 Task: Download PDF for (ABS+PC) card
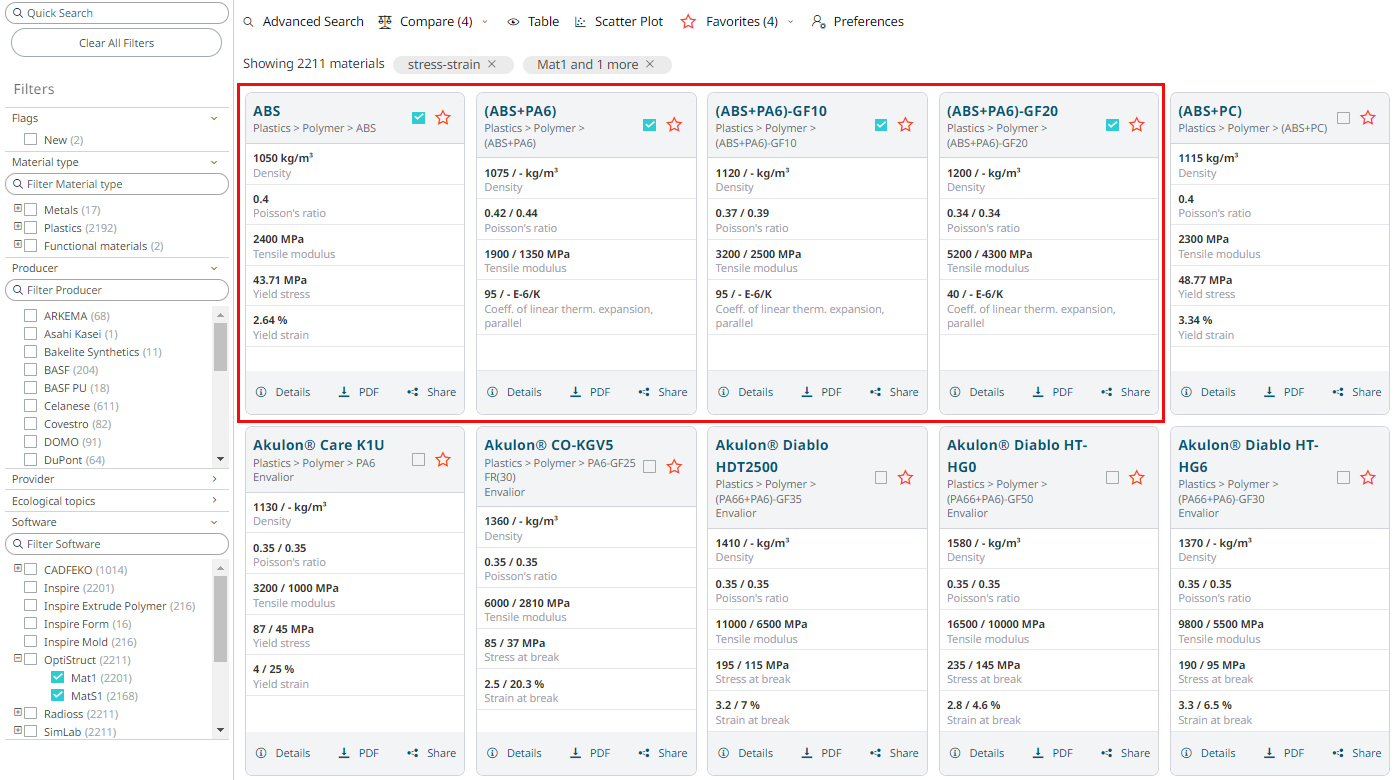(1284, 392)
